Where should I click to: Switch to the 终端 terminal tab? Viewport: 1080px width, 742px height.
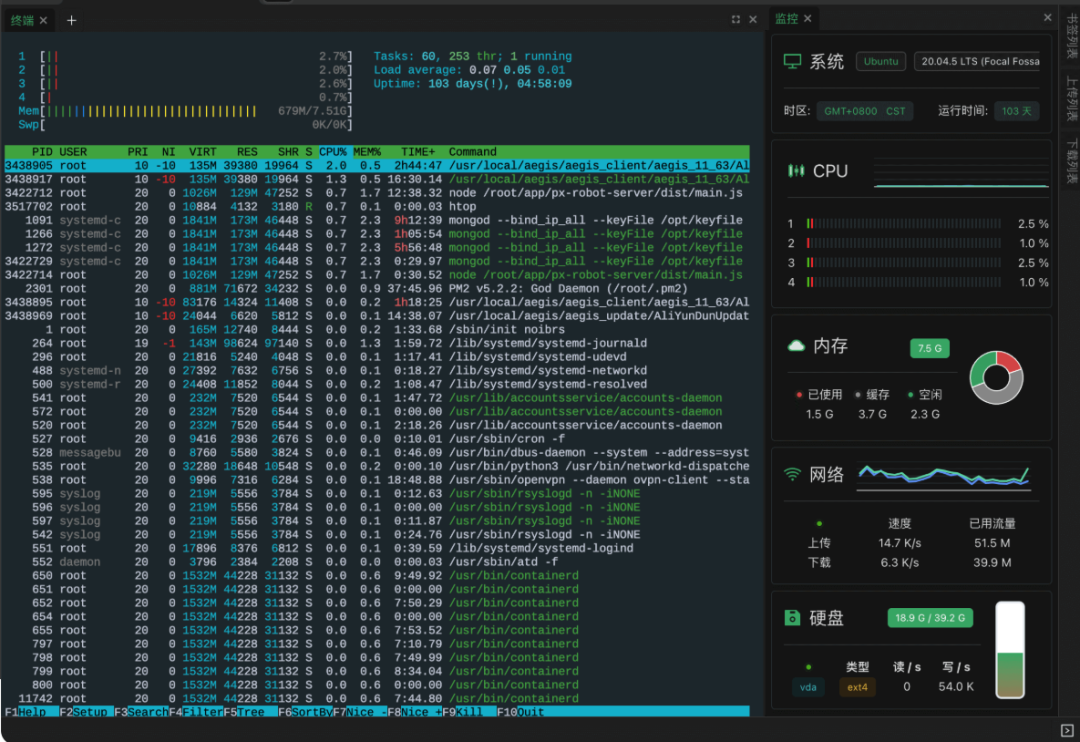pyautogui.click(x=22, y=20)
